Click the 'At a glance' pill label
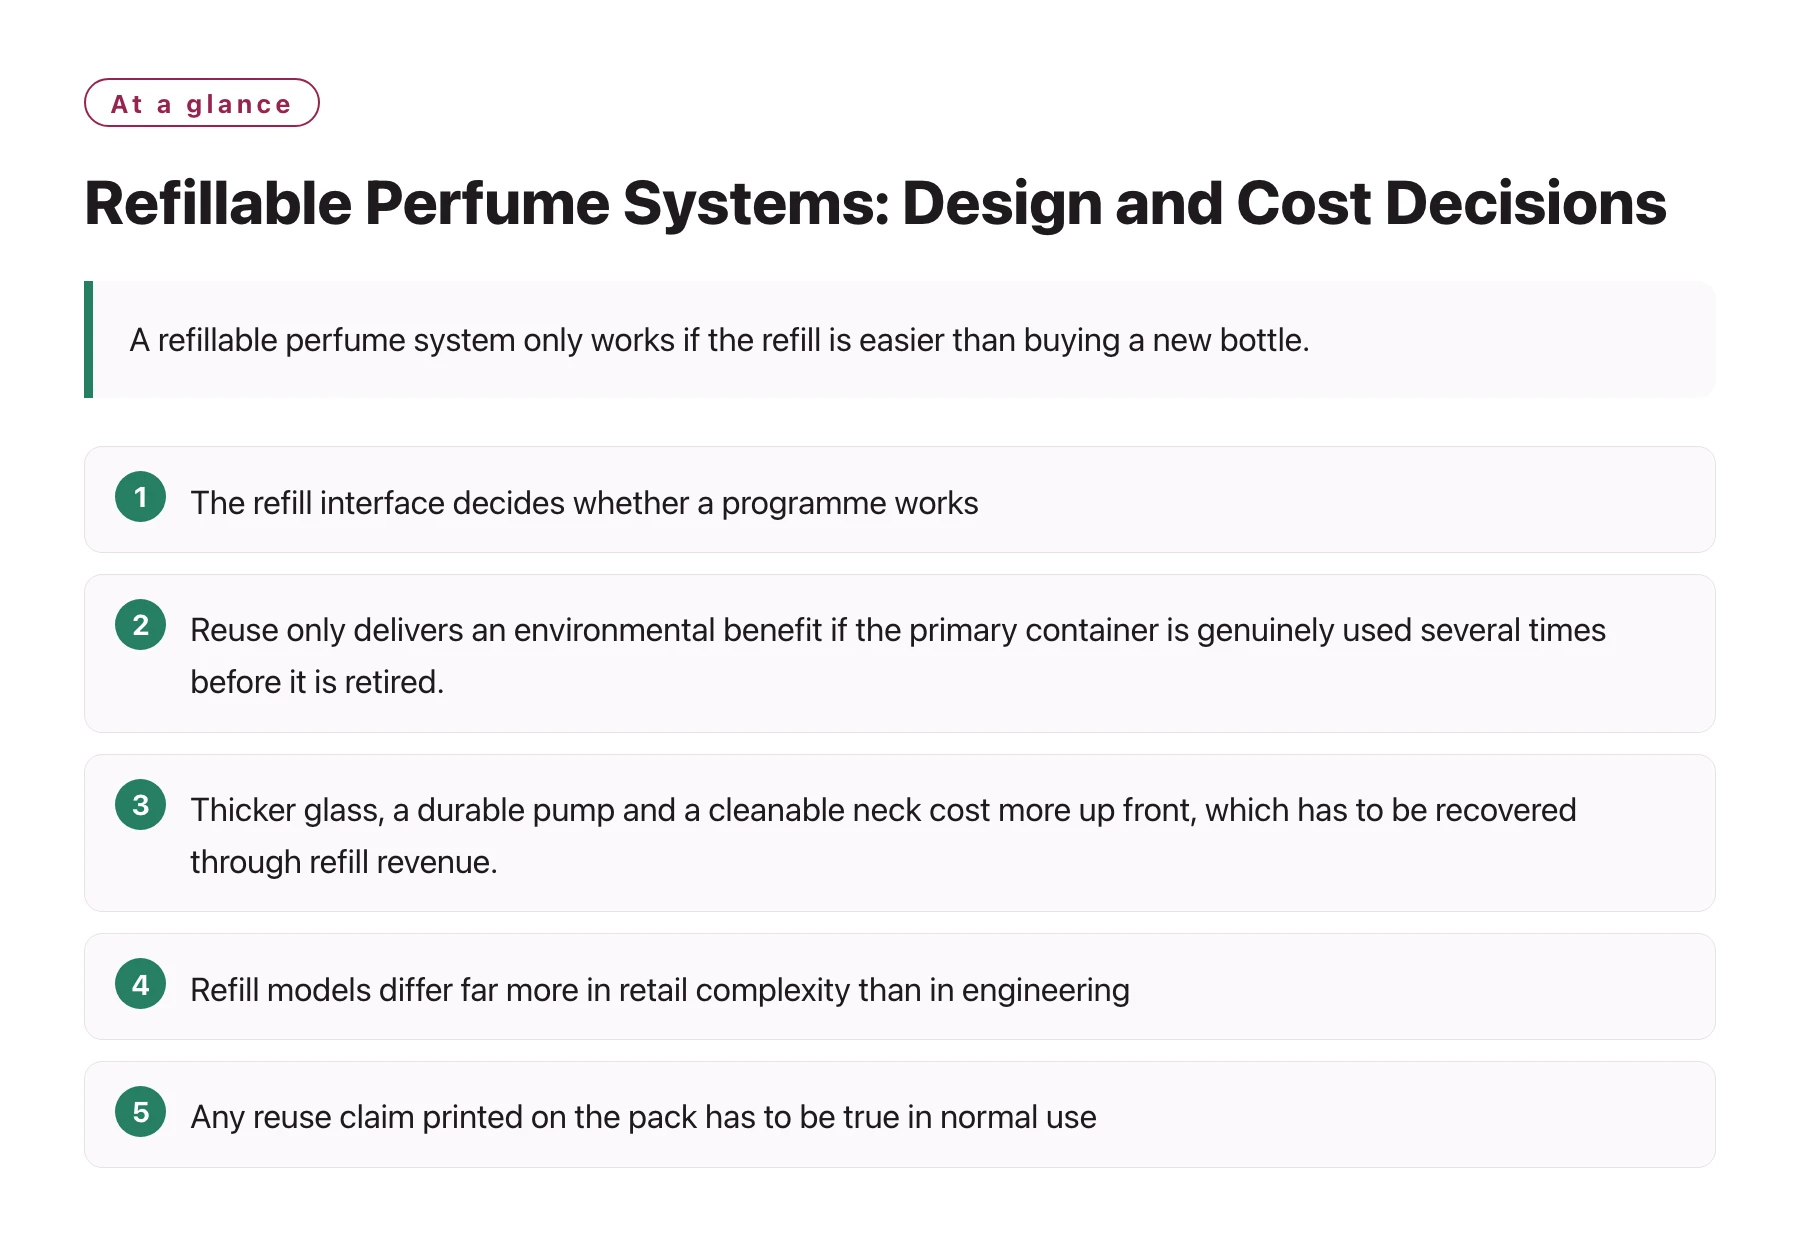Screen dimensions: 1800x1237 (202, 103)
